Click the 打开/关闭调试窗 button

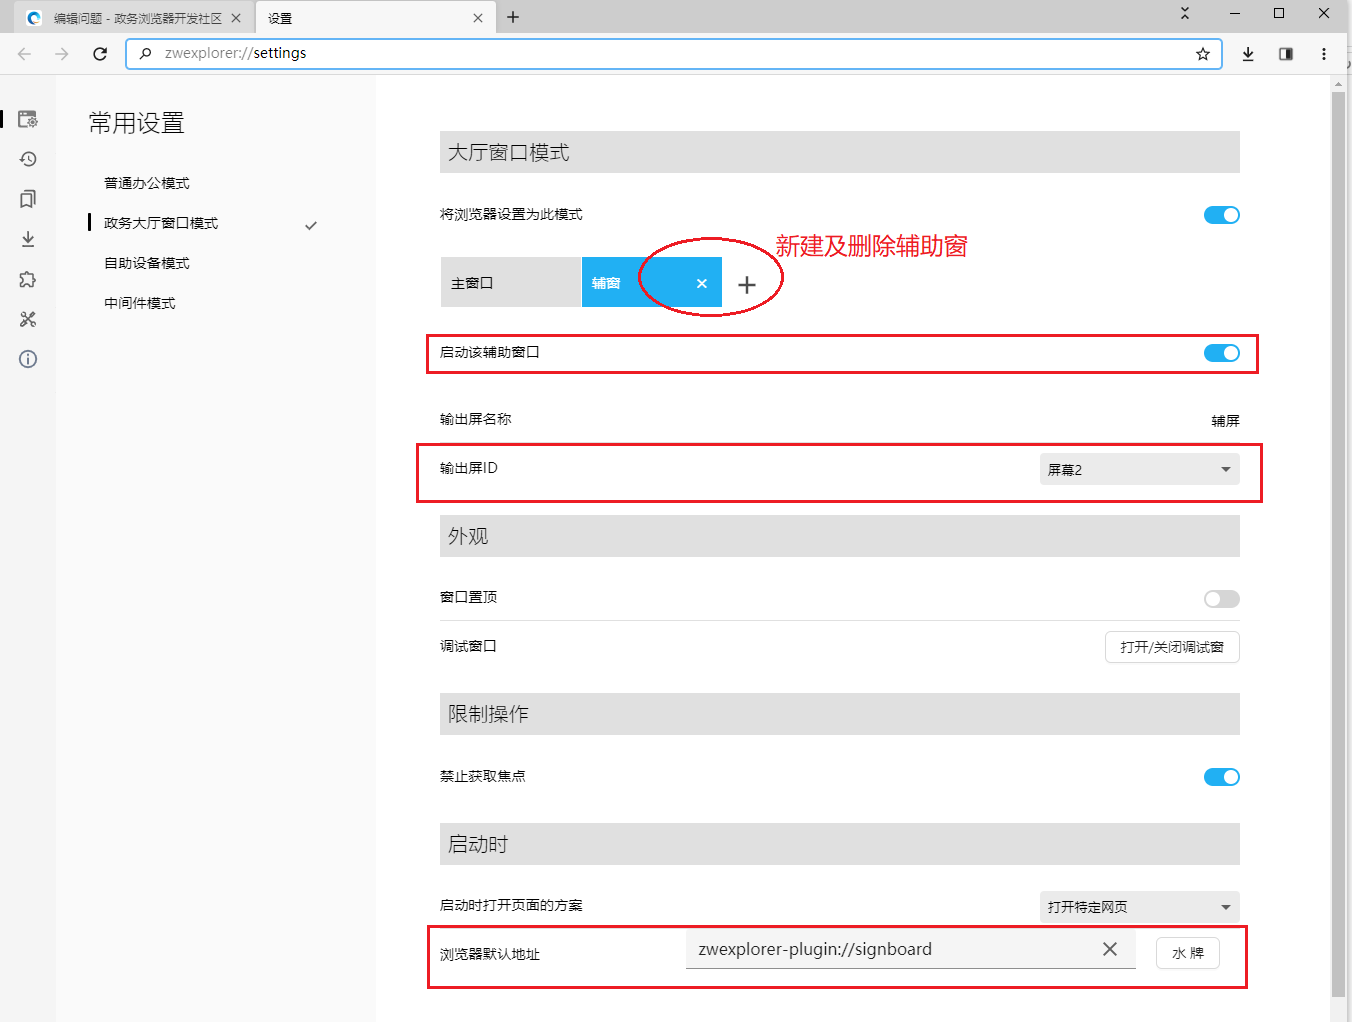click(x=1172, y=647)
